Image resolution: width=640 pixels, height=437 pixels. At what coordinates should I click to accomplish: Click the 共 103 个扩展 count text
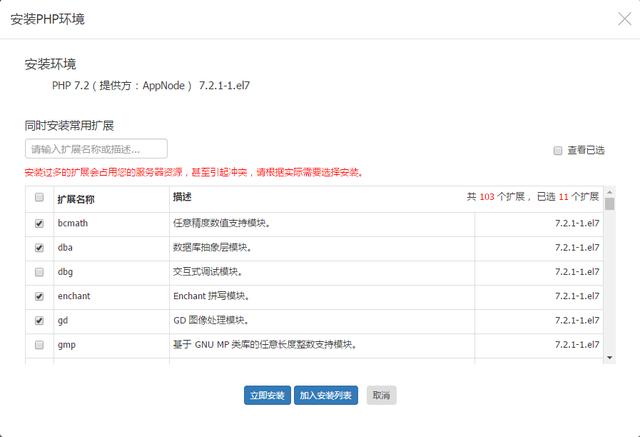click(498, 197)
